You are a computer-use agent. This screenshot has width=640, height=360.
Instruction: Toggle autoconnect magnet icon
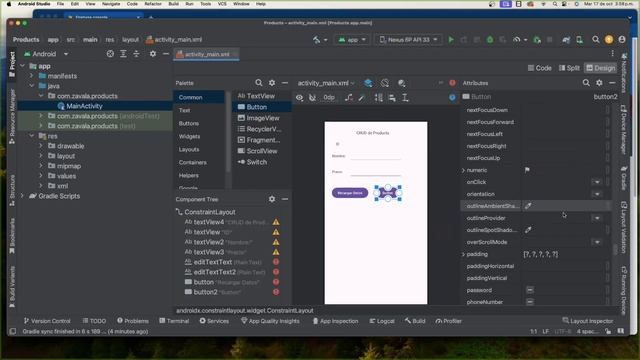pos(312,98)
